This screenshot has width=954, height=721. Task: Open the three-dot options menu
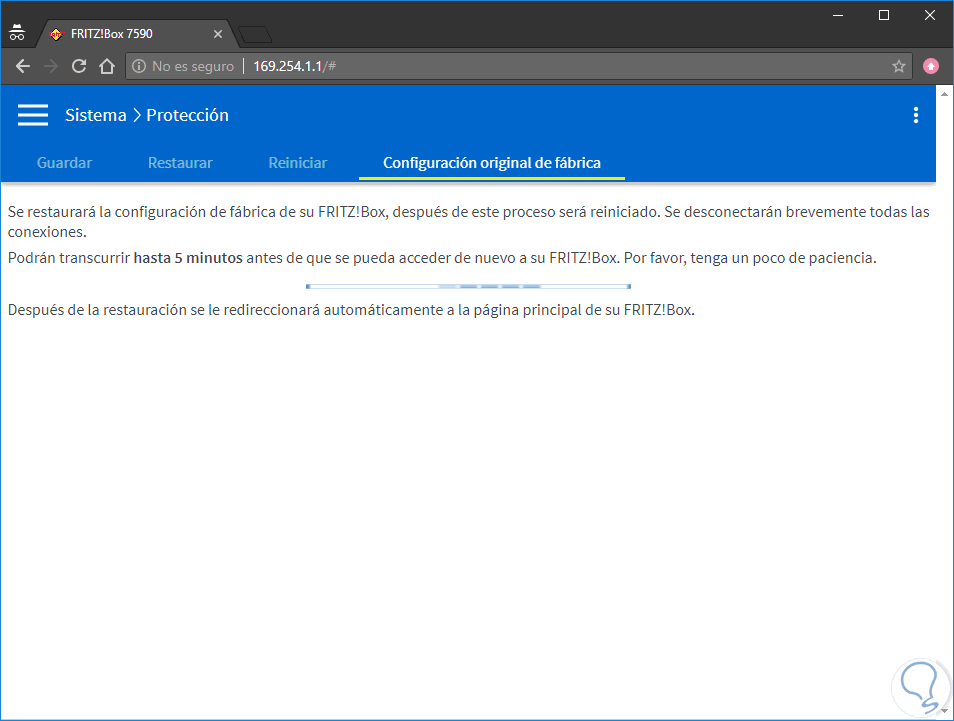pyautogui.click(x=916, y=115)
